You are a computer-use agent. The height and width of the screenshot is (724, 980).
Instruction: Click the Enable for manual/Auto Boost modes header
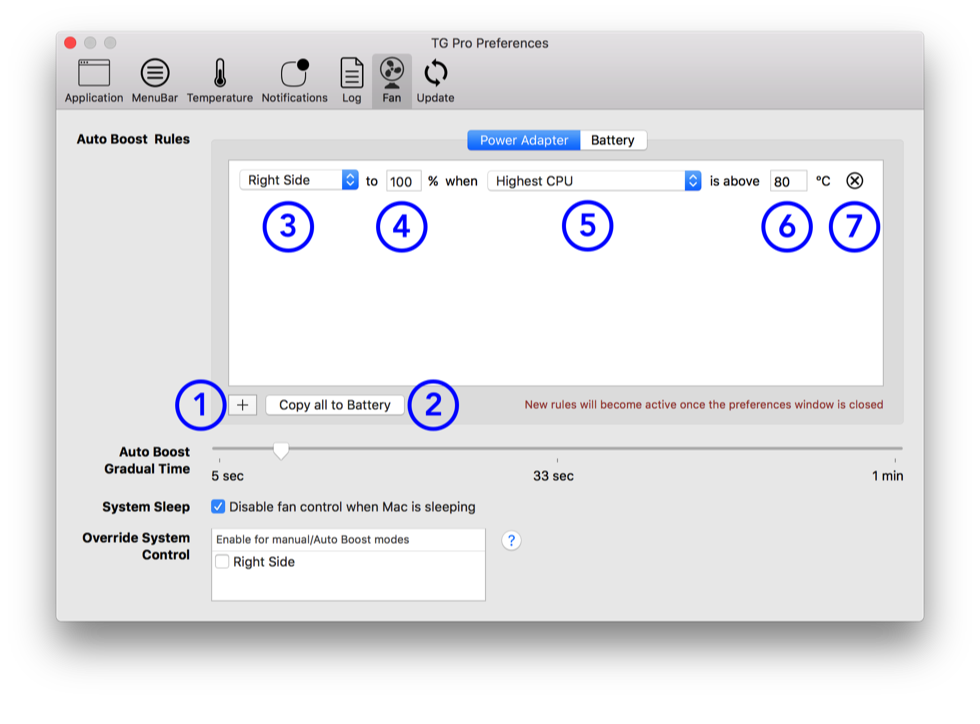(348, 540)
